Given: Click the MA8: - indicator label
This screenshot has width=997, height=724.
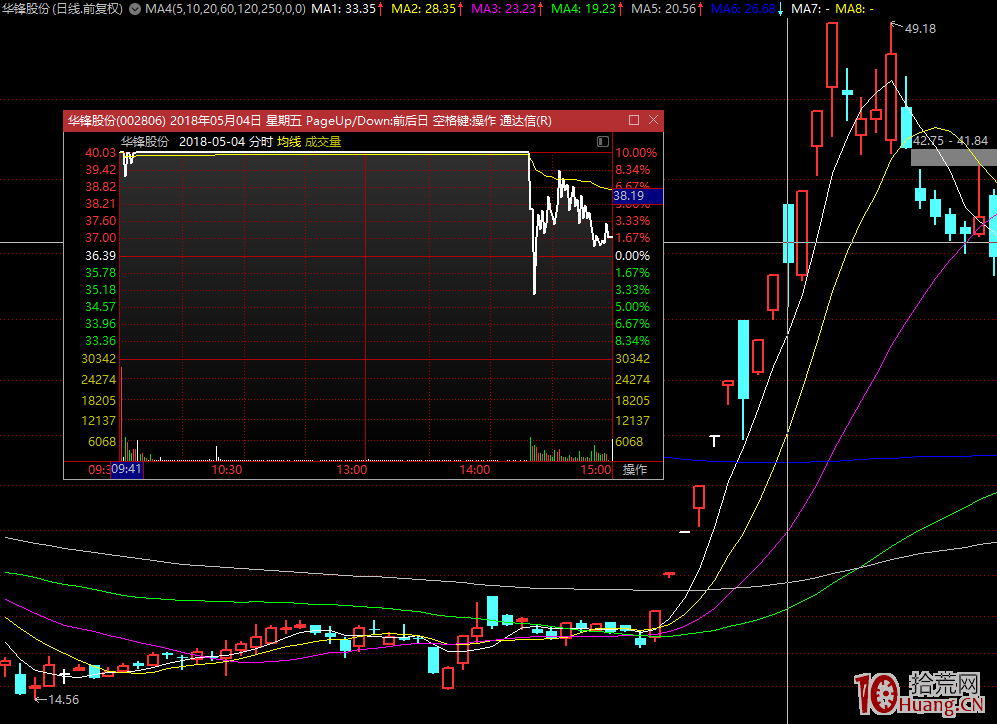Looking at the screenshot, I should [854, 9].
